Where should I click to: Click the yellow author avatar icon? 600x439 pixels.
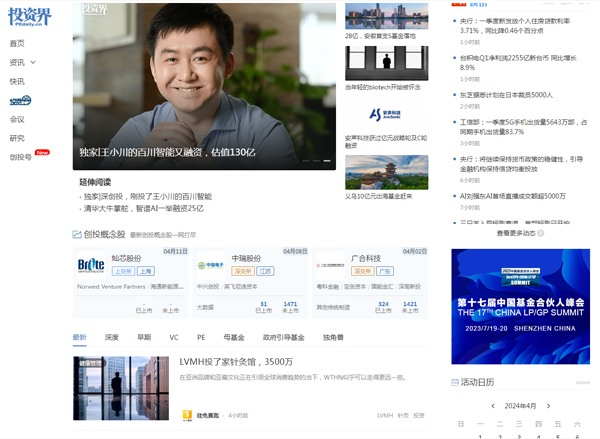click(x=187, y=415)
